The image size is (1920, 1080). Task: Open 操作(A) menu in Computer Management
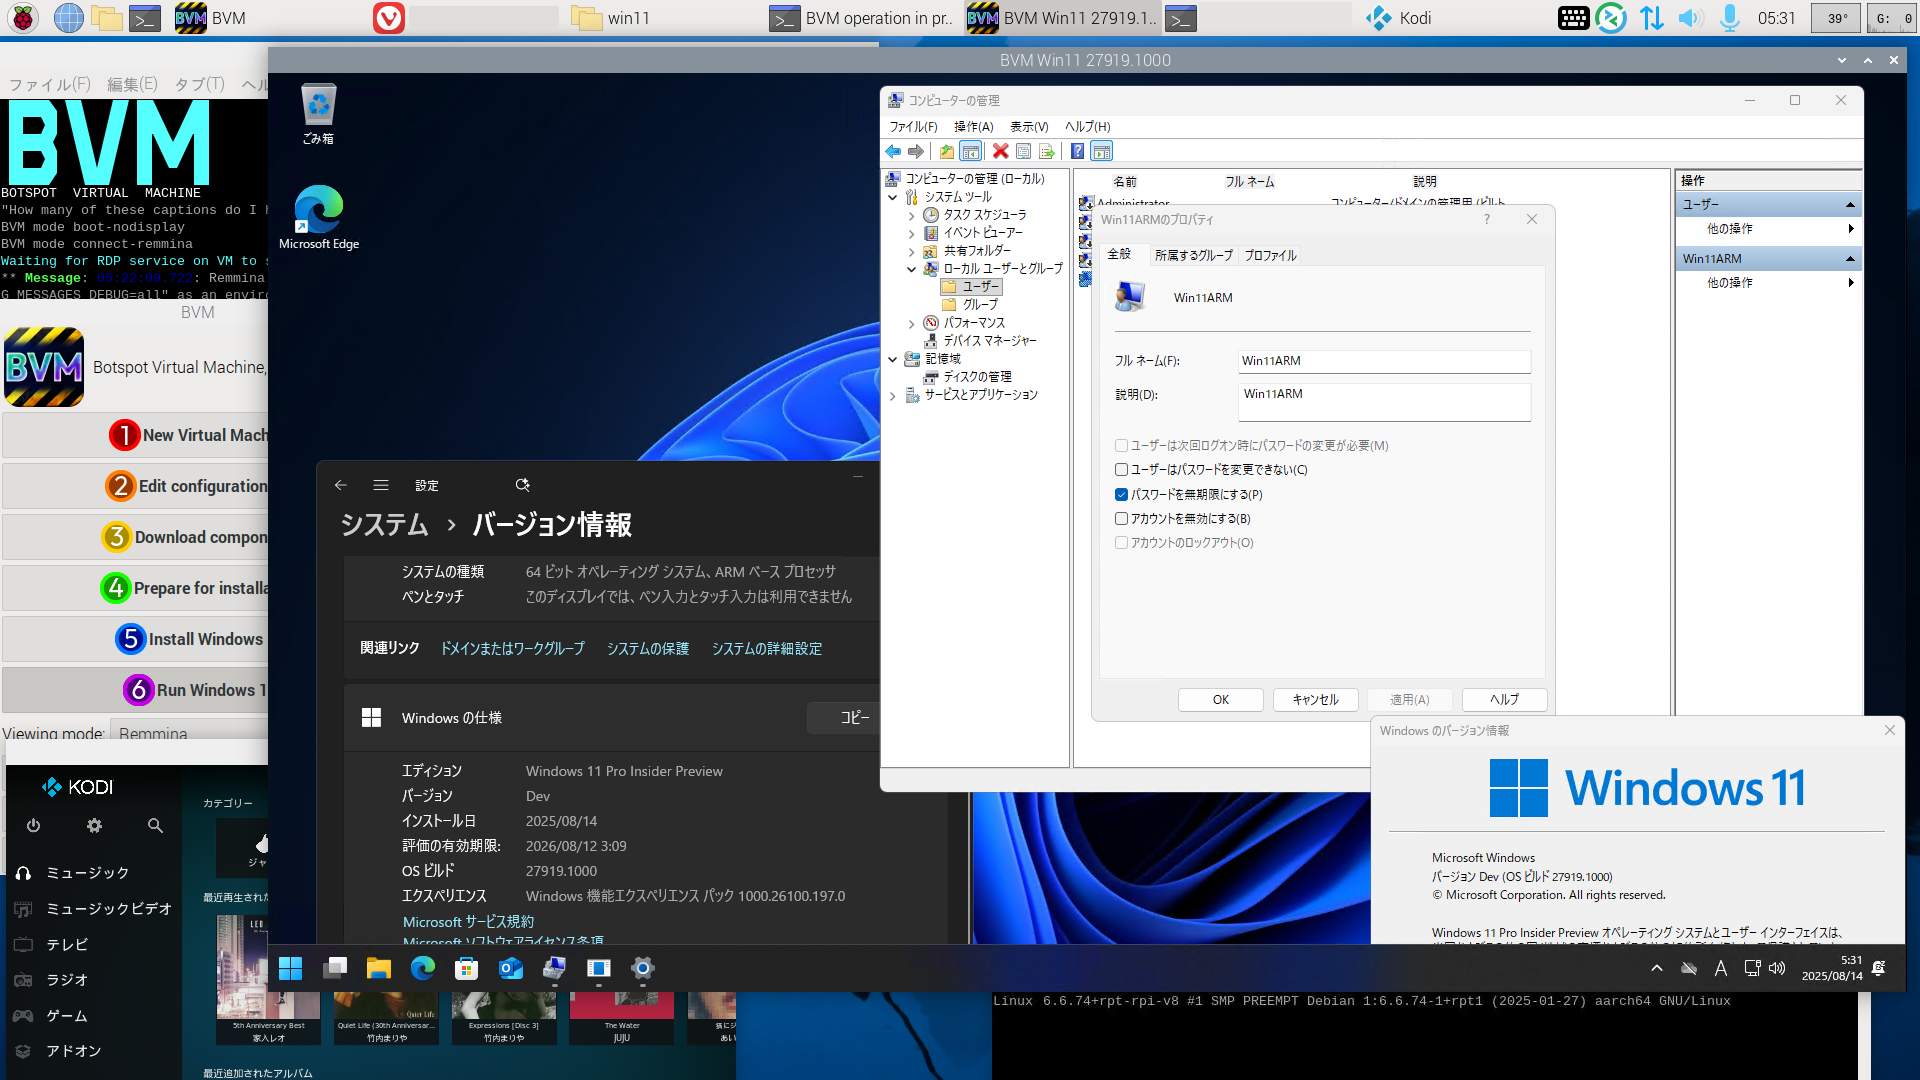[x=973, y=127]
